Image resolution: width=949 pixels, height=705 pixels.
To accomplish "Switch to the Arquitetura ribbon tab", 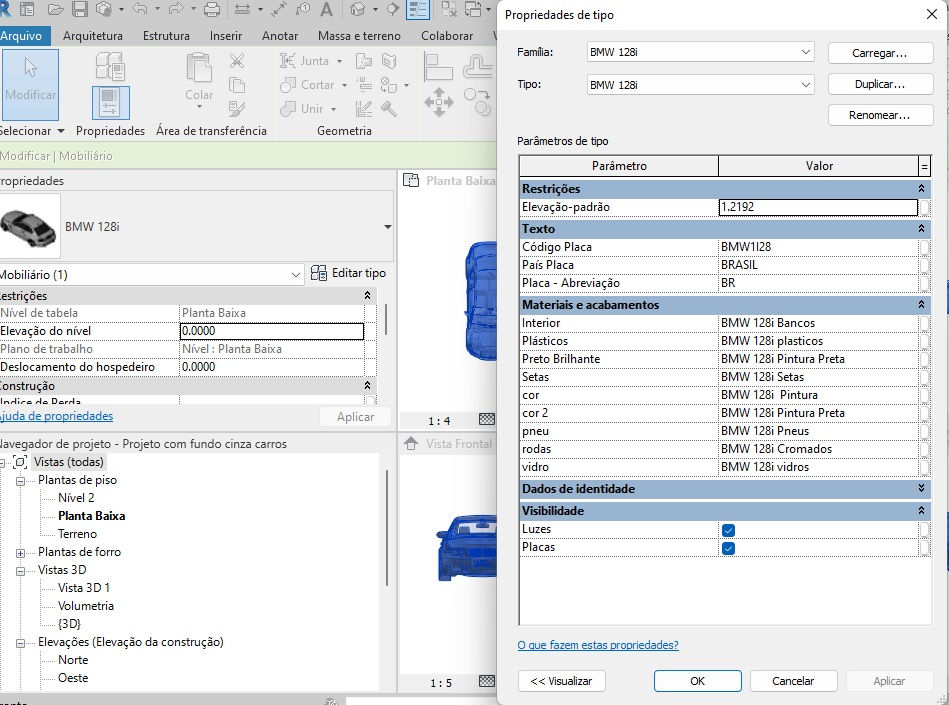I will point(93,36).
